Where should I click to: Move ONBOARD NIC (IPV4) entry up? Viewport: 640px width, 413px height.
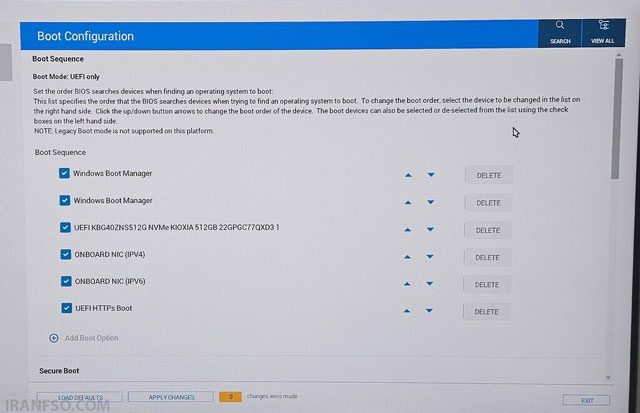click(407, 258)
